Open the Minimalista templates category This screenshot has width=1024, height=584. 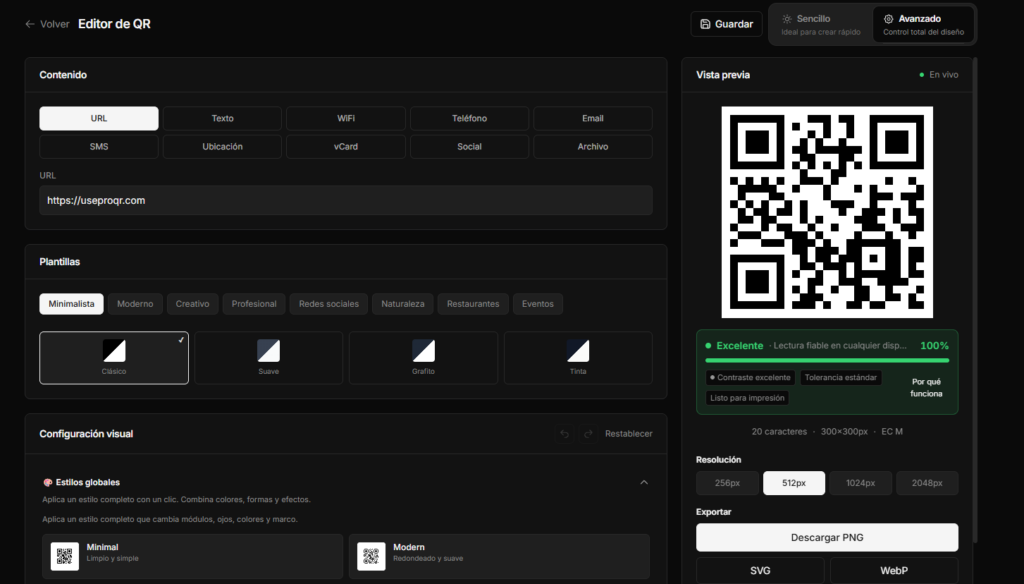[x=71, y=304]
